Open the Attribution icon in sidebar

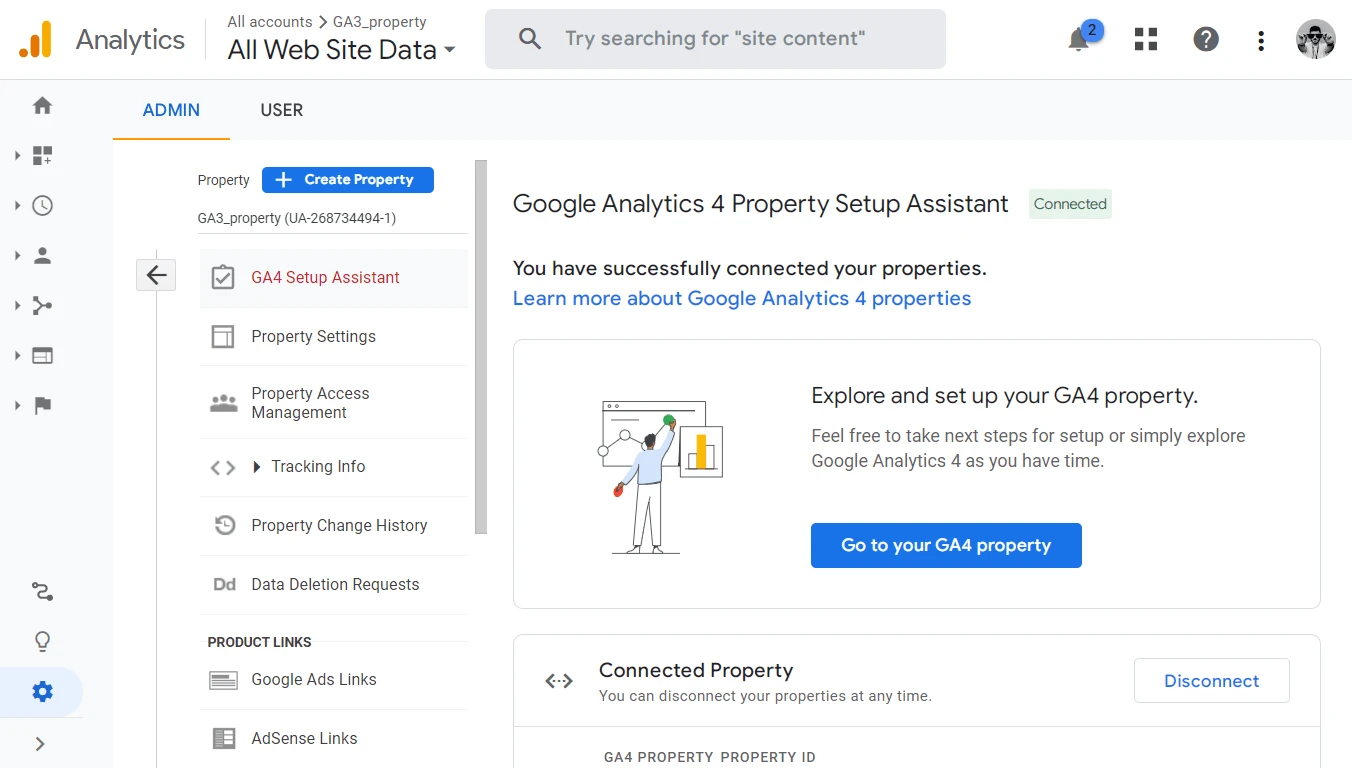click(42, 592)
